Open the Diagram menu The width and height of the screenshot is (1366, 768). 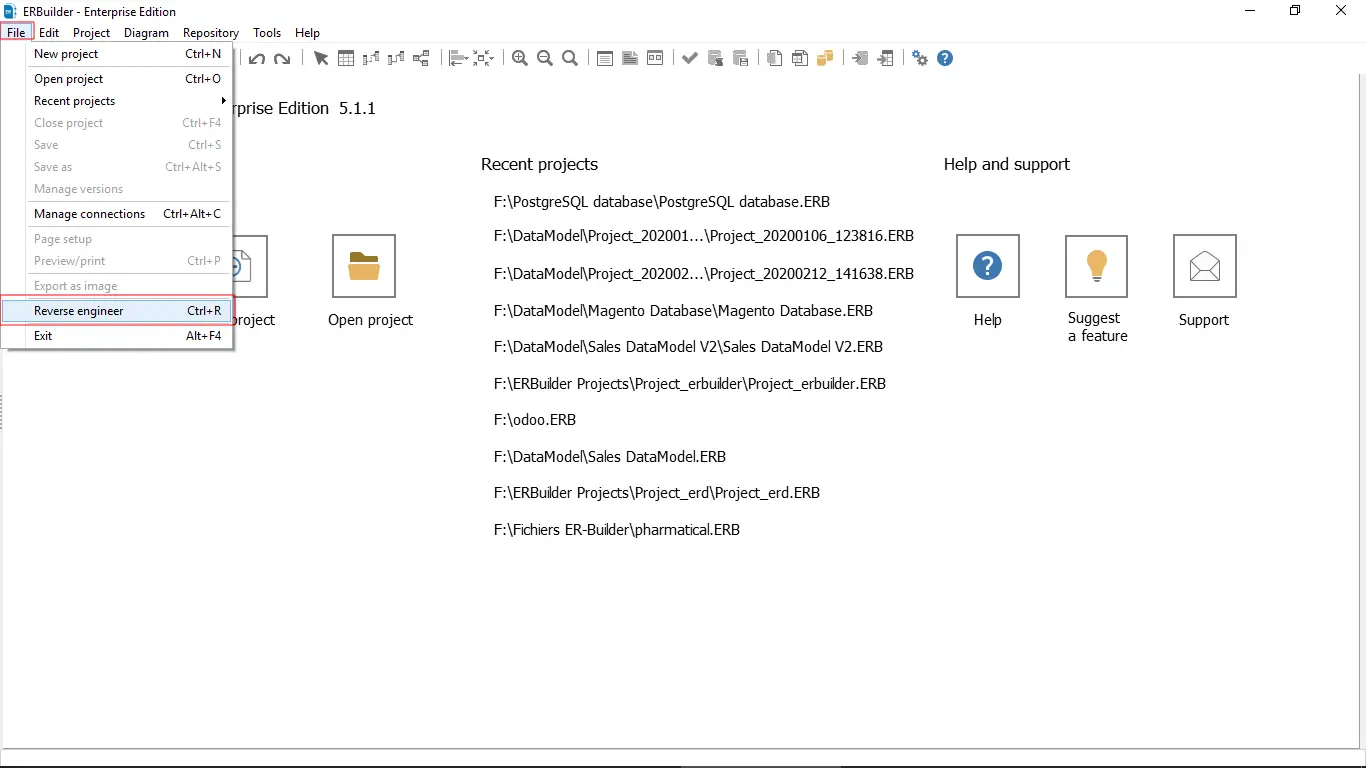146,33
